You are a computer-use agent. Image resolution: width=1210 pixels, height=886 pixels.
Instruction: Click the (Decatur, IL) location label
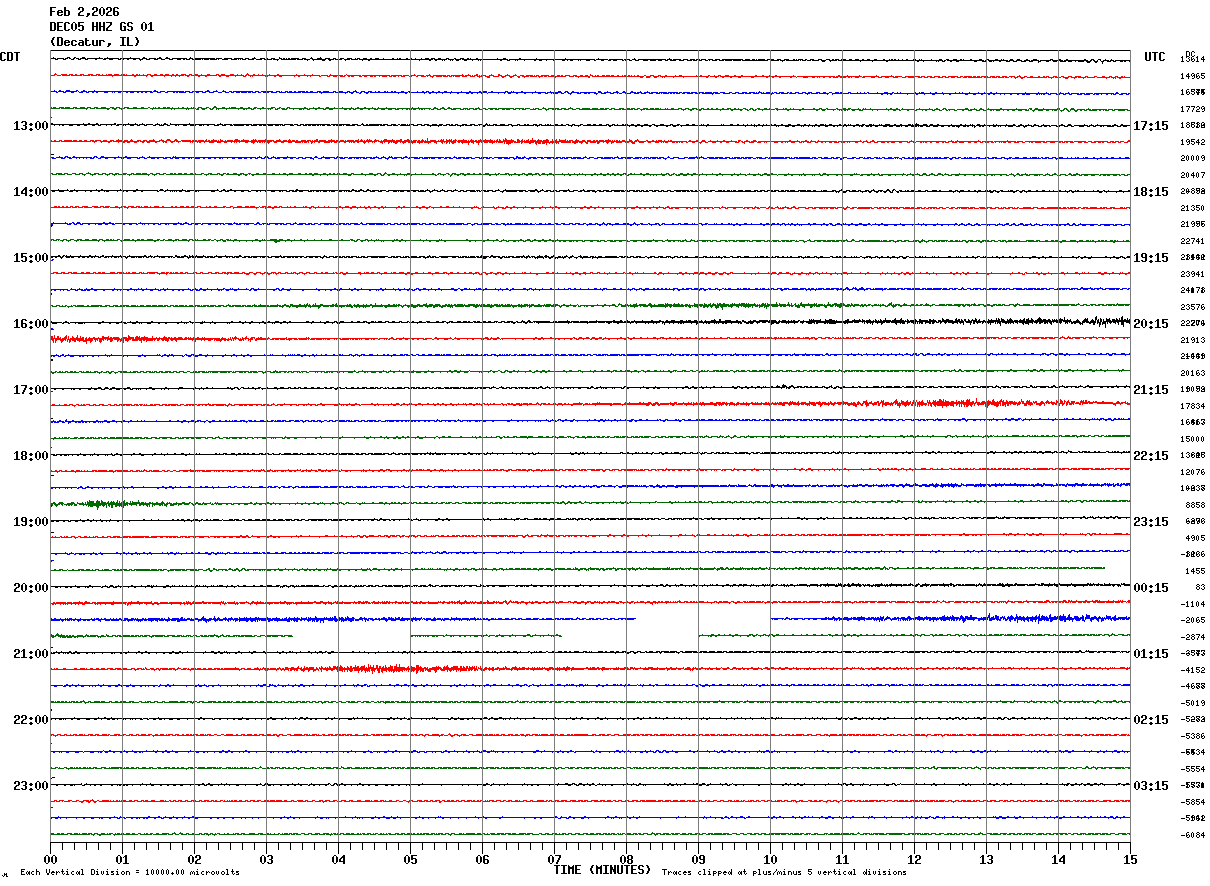95,42
